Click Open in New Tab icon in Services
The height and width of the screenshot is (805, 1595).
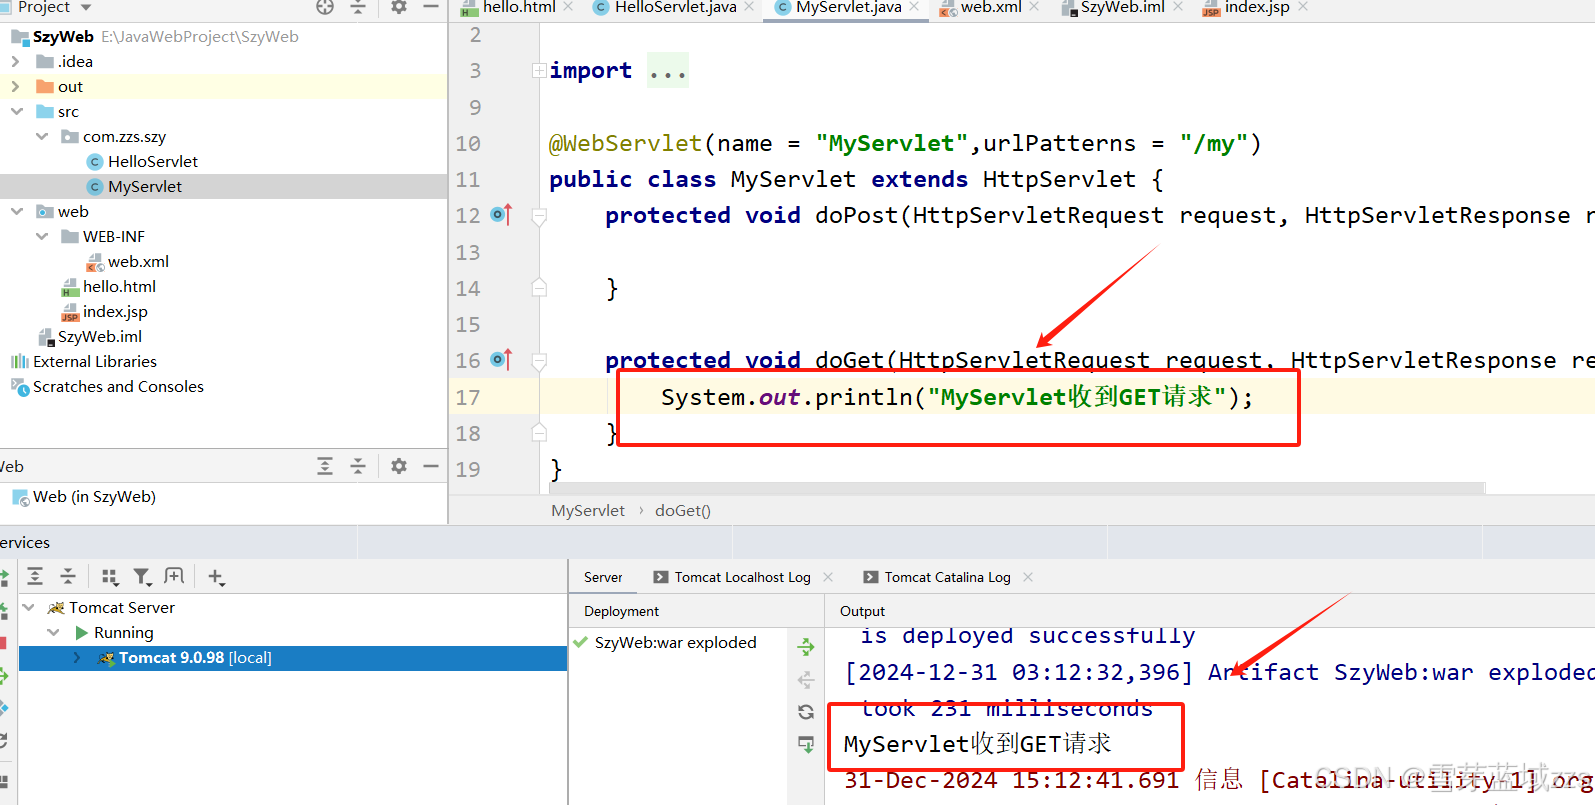pos(174,576)
